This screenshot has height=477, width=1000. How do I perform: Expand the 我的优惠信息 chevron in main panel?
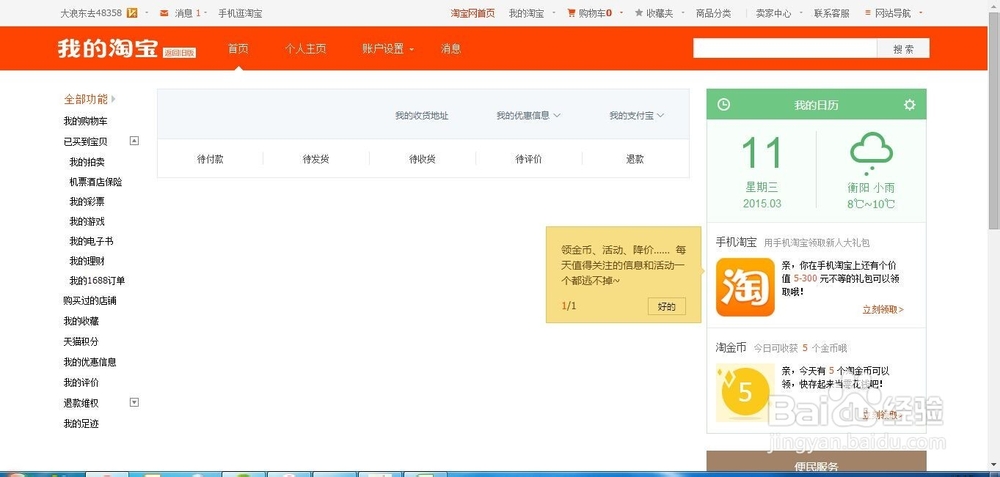pyautogui.click(x=557, y=115)
